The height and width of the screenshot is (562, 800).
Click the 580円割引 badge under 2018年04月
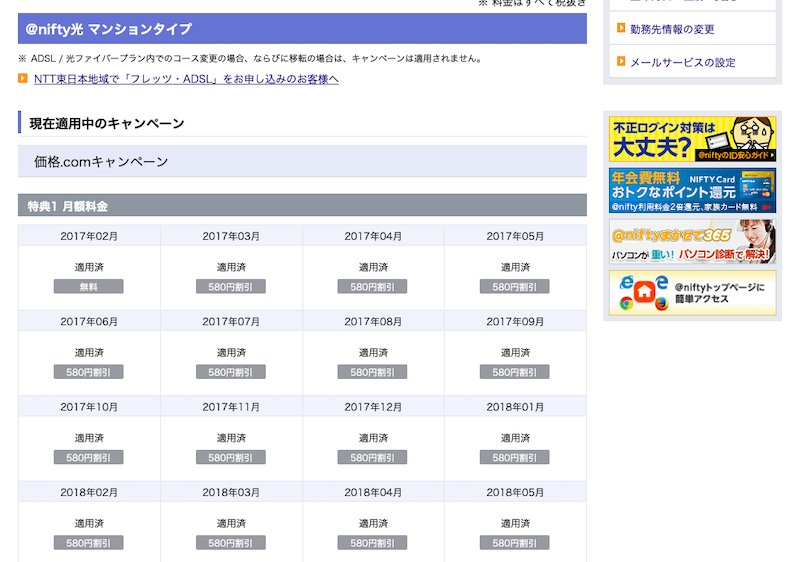pyautogui.click(x=372, y=543)
